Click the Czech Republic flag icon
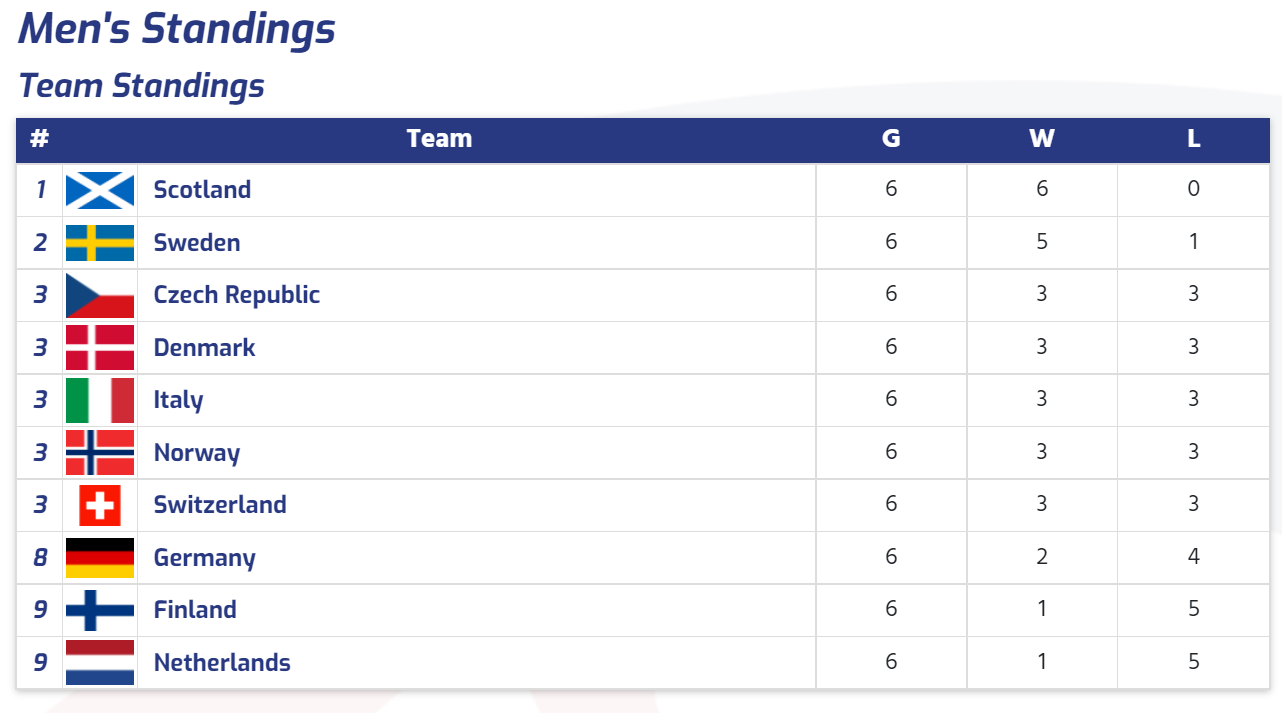Viewport: 1282px width, 713px height. 100,295
